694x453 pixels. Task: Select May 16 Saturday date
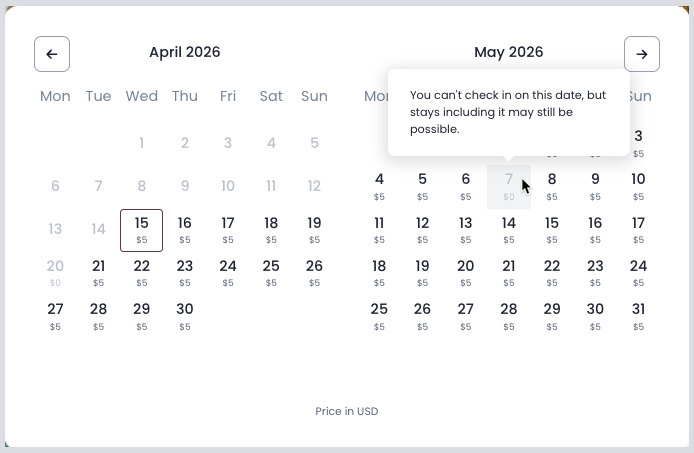(x=595, y=229)
